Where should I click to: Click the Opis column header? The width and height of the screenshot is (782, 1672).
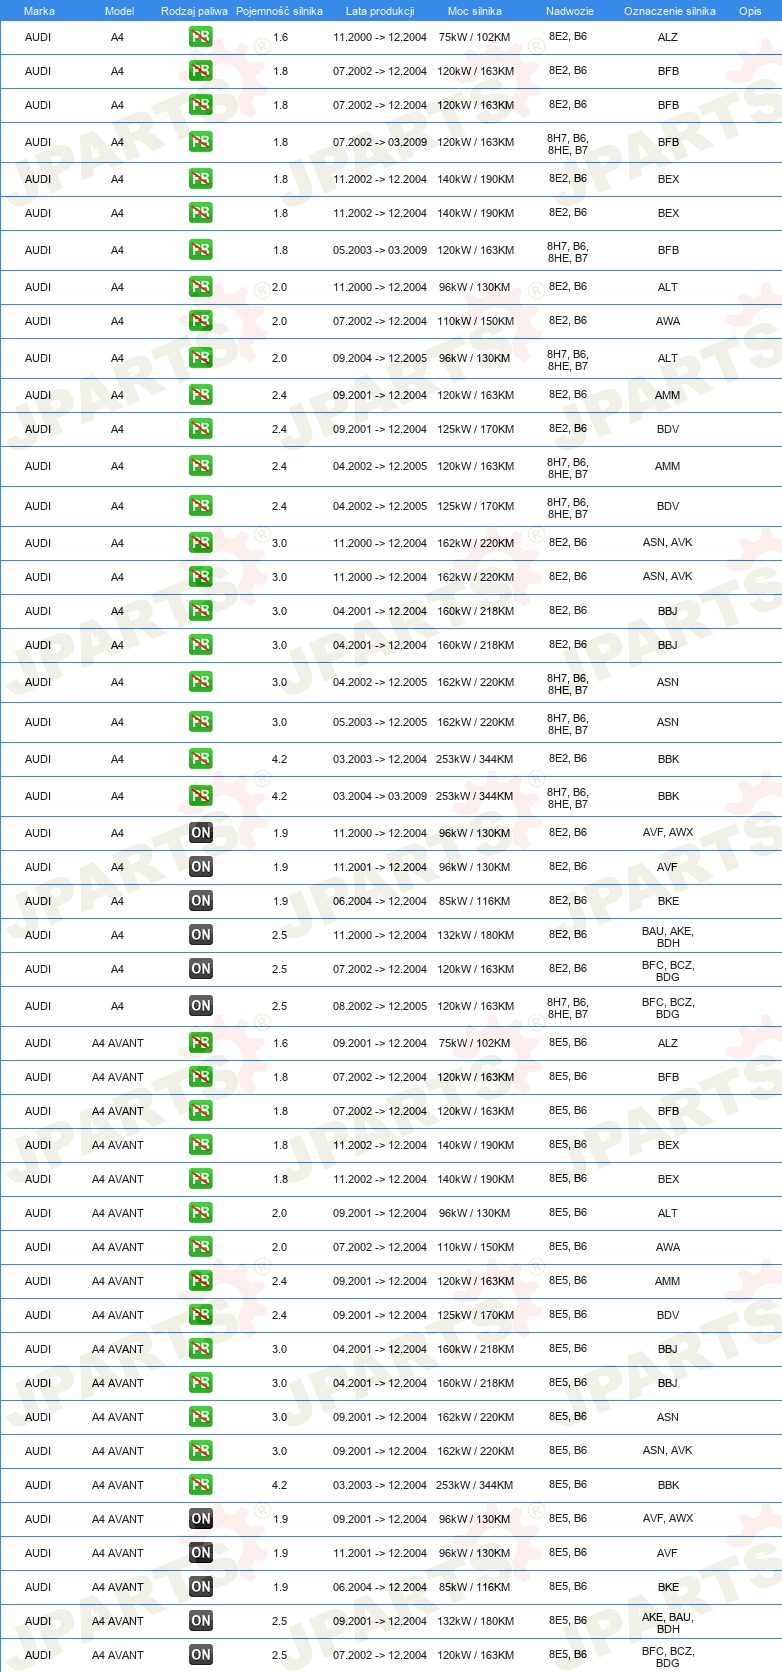pos(750,11)
